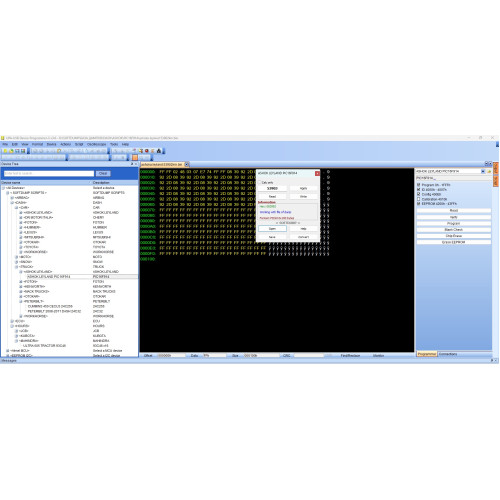Screen dimensions: 500x500
Task: Close the hex editor file tab
Action: coord(187,164)
